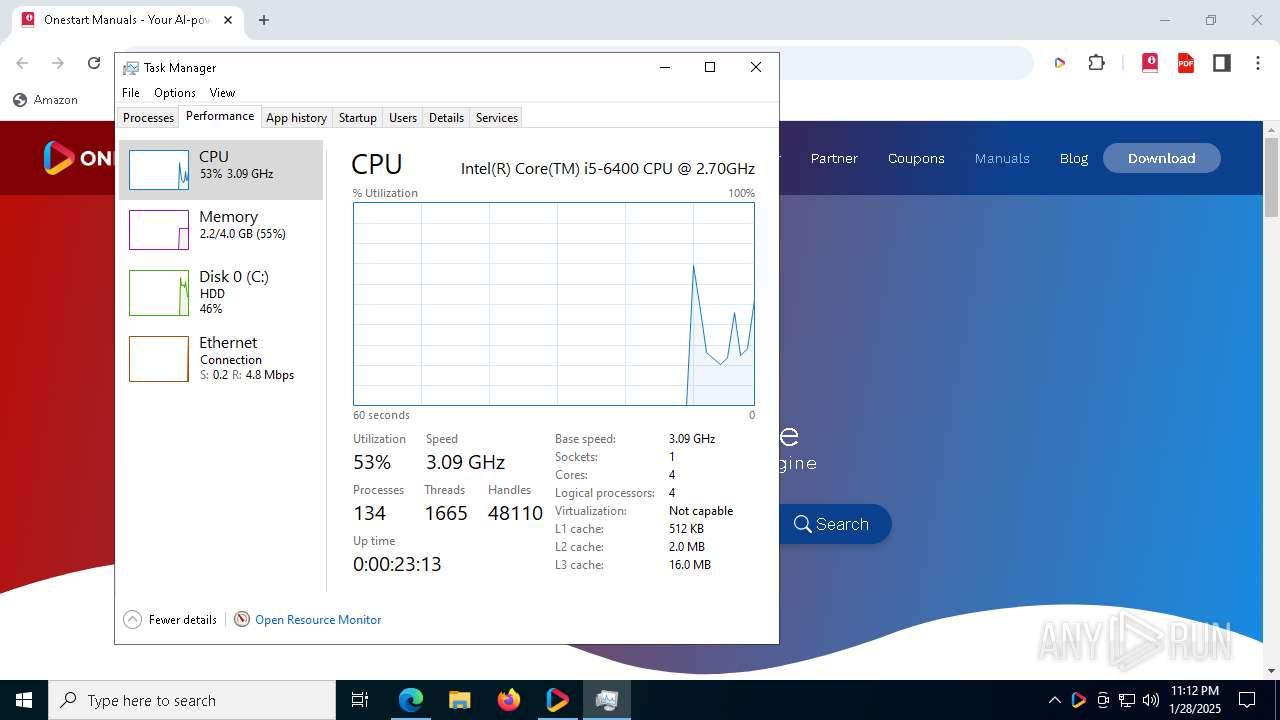Click the Processes count 134
The height and width of the screenshot is (720, 1280).
(x=369, y=513)
